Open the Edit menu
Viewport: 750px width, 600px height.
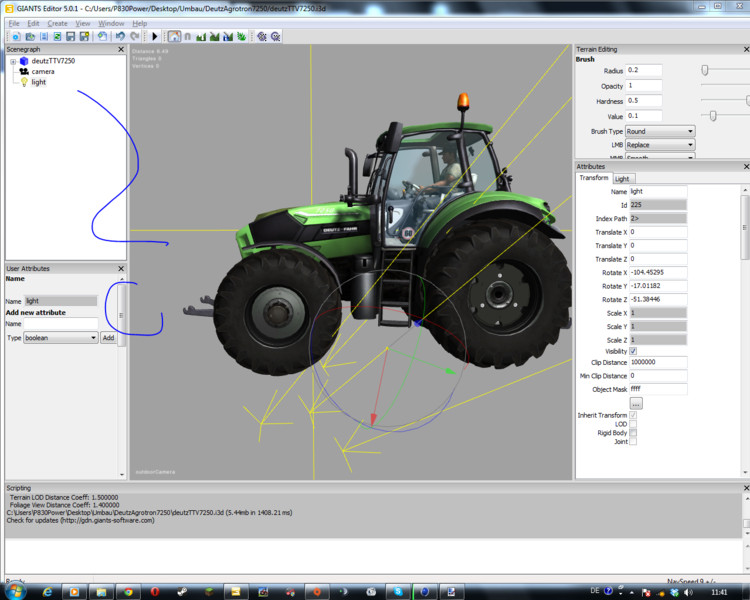33,23
